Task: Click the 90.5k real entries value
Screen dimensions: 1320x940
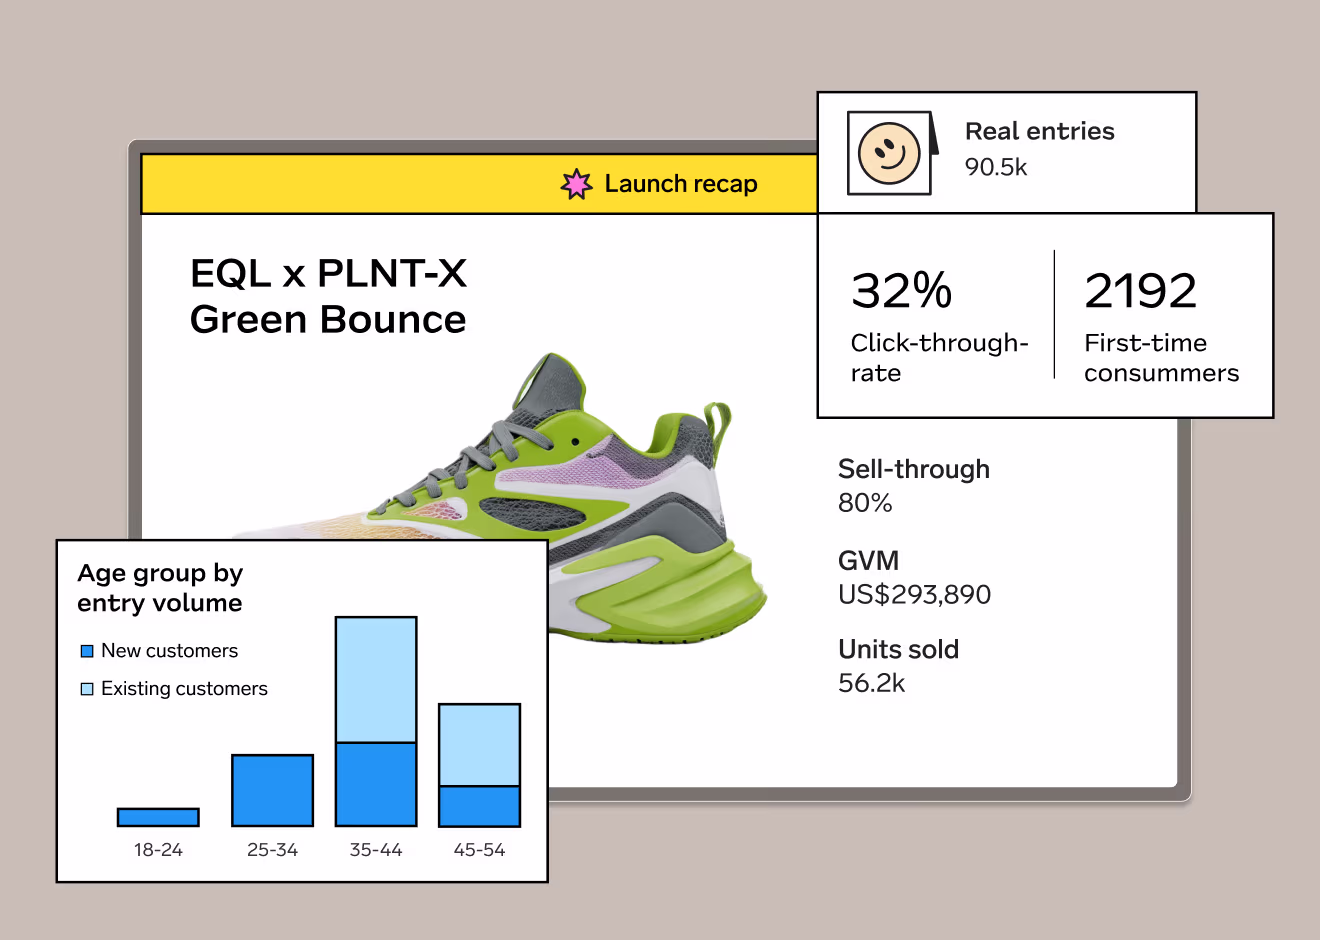Action: pos(996,167)
